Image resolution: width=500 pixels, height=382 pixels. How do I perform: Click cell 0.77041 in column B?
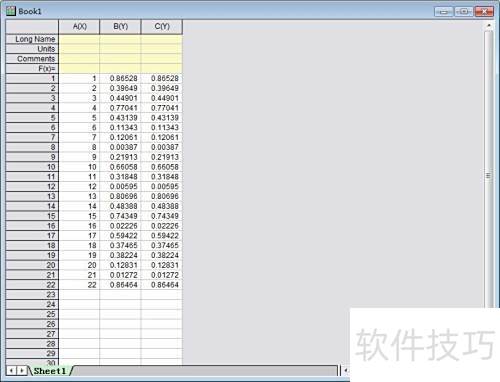120,108
